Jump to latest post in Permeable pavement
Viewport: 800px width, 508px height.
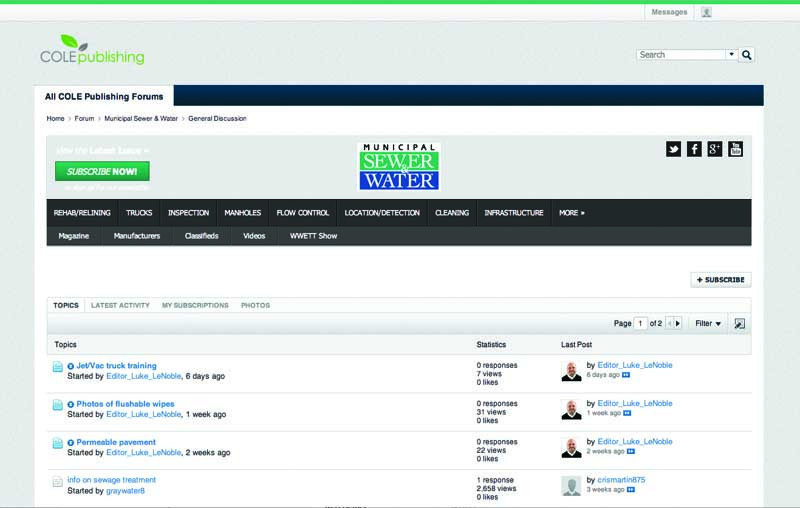(x=626, y=452)
